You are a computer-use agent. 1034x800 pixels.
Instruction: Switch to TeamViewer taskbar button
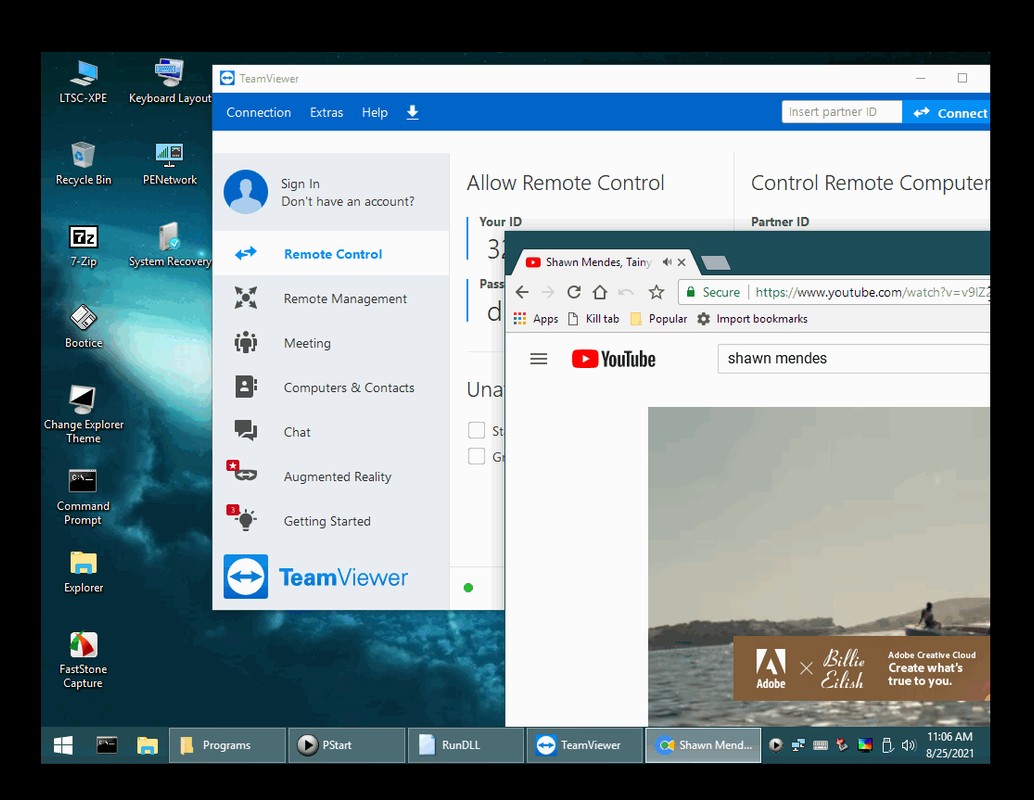click(584, 745)
